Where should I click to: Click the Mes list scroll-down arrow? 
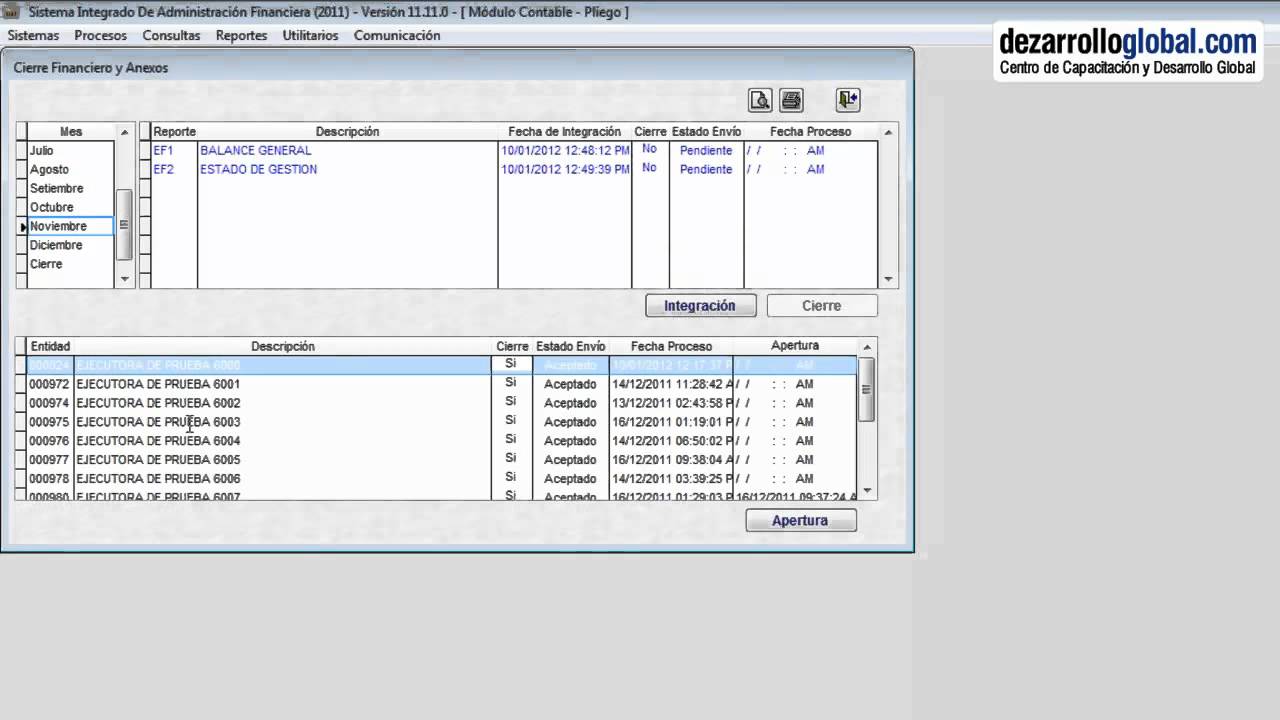coord(125,279)
